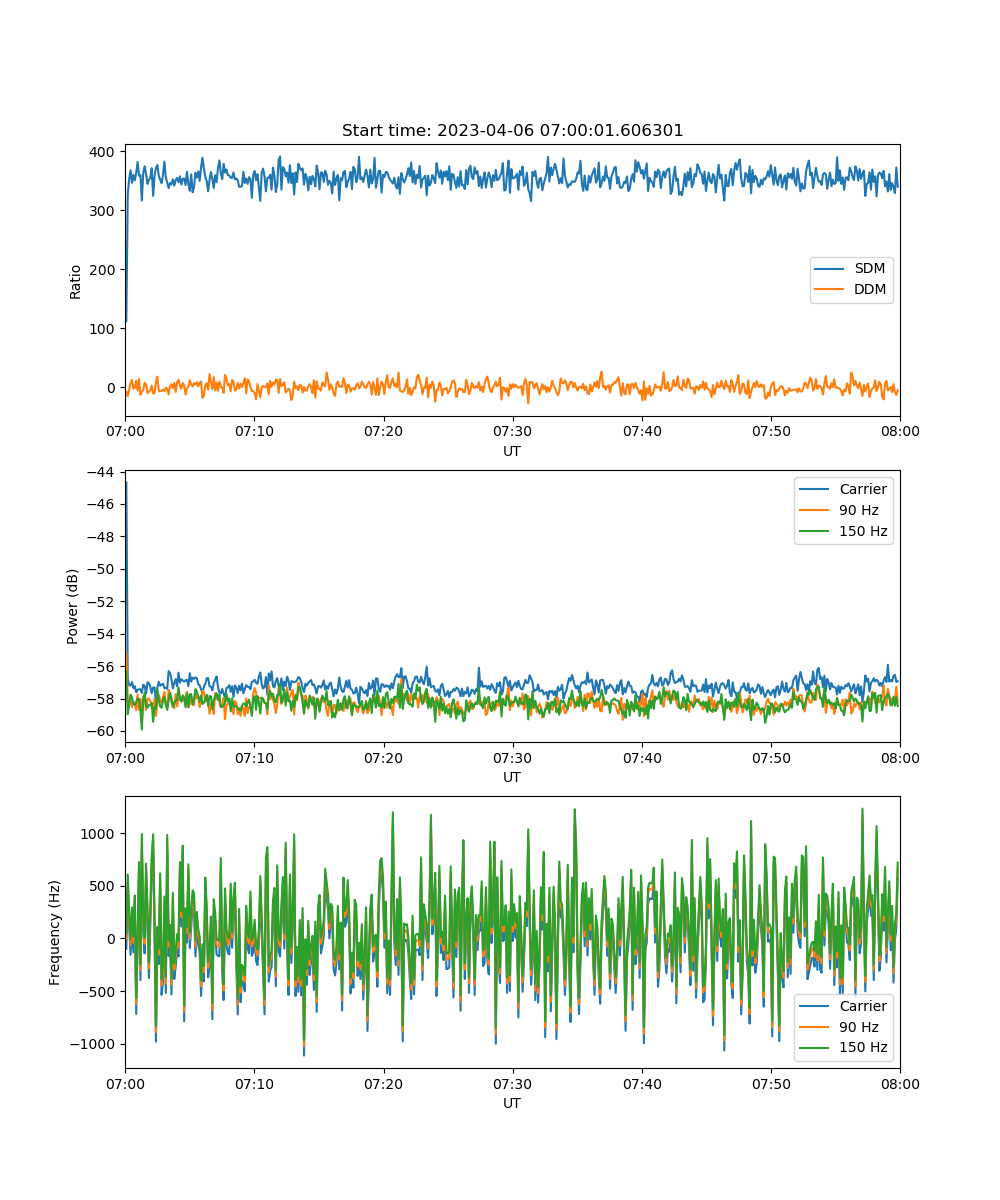Click the 150 Hz legend label in the Frequency plot

pyautogui.click(x=862, y=1048)
